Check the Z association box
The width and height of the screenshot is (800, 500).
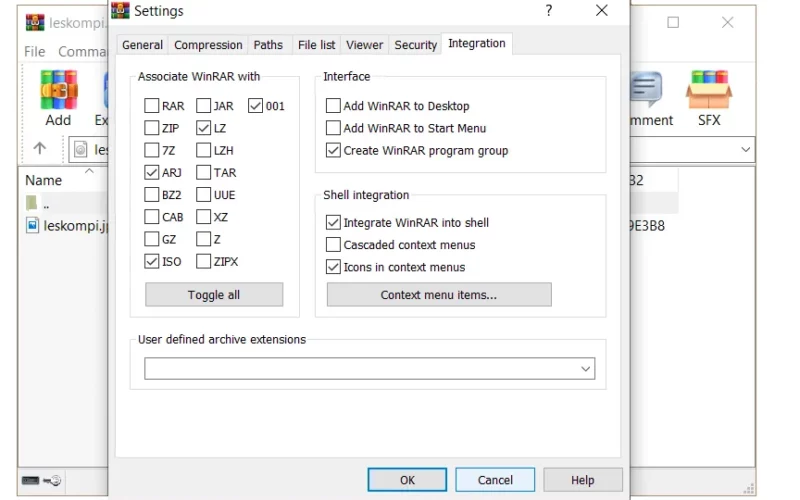(203, 239)
